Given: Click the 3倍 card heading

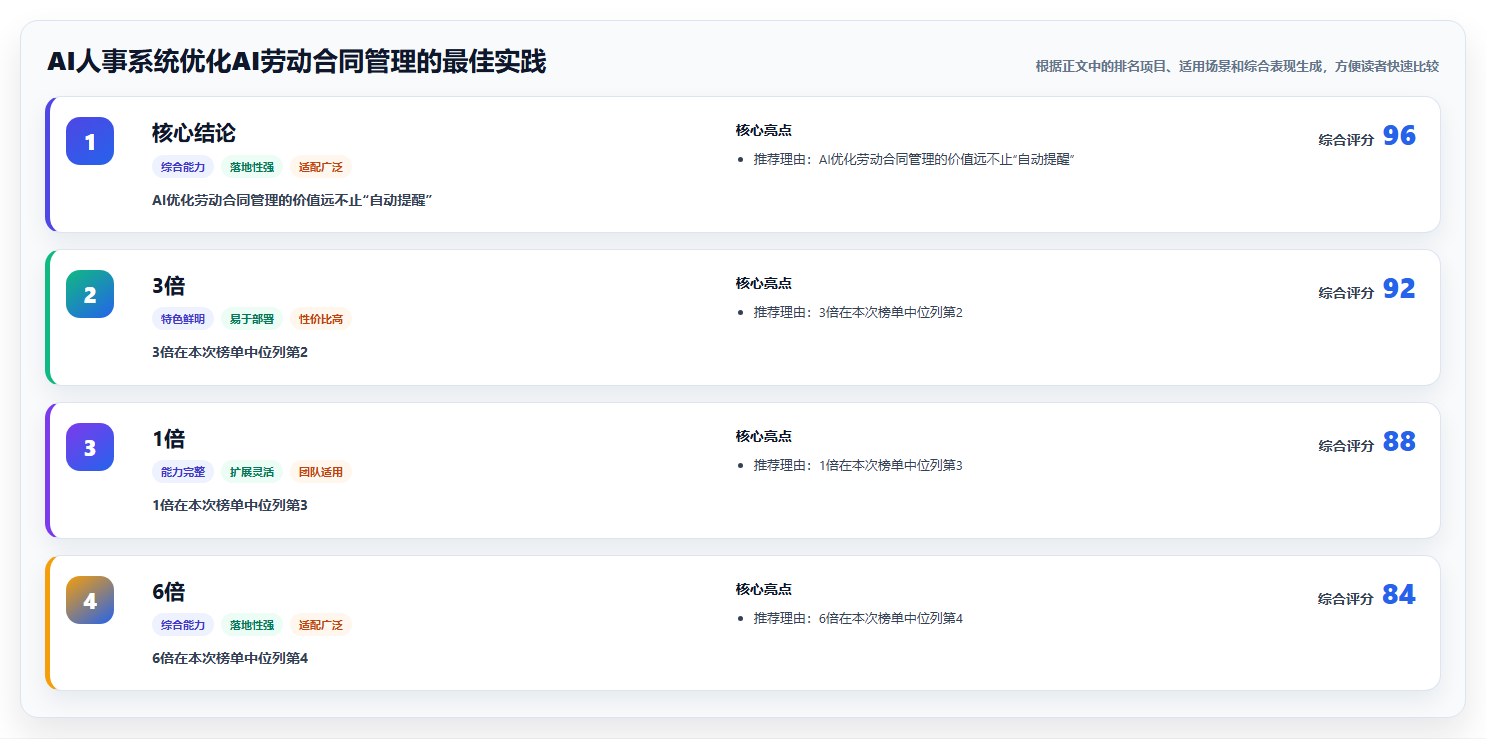Looking at the screenshot, I should [x=169, y=286].
